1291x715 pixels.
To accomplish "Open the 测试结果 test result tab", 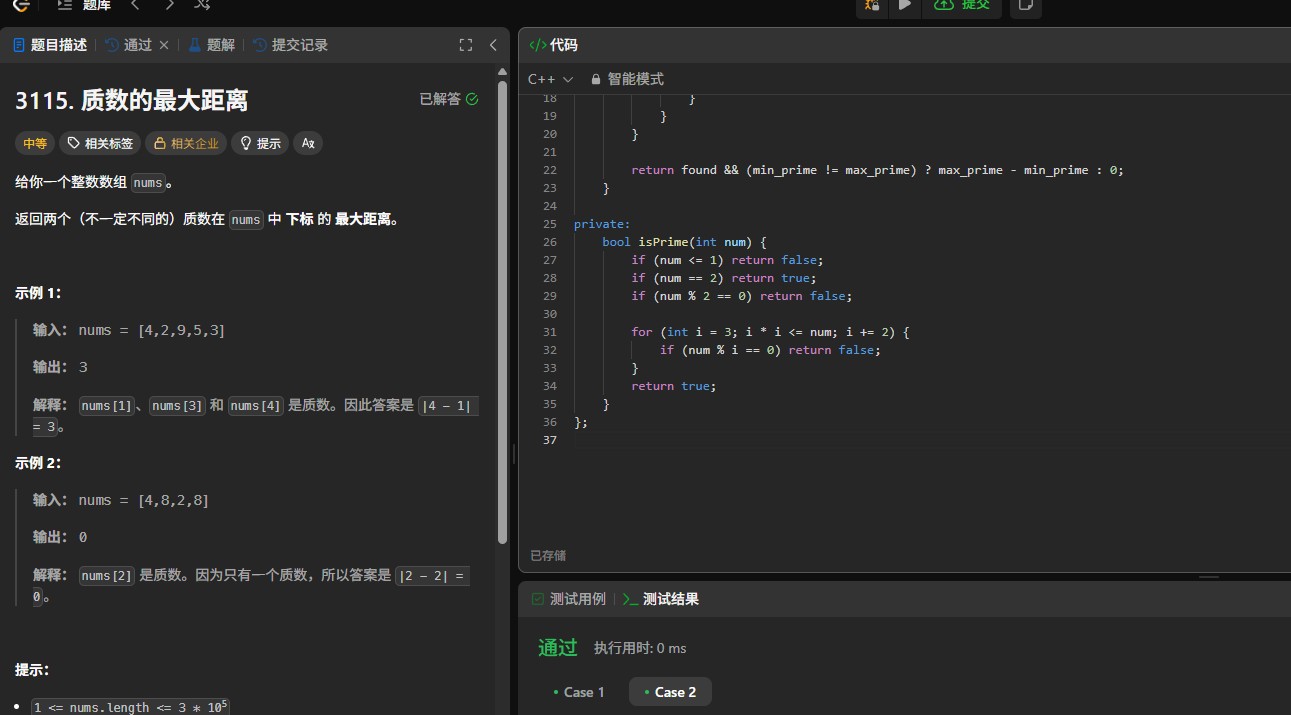I will [x=661, y=599].
